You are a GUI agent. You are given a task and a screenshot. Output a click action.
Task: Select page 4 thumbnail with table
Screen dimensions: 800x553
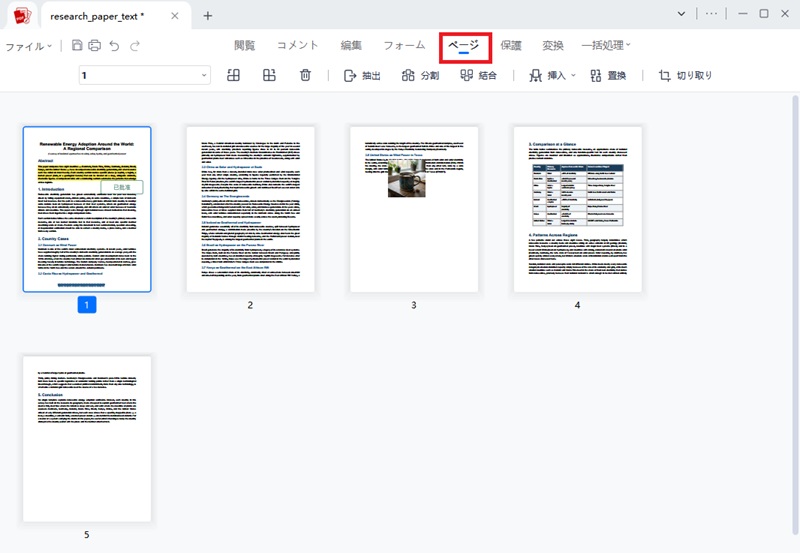578,209
